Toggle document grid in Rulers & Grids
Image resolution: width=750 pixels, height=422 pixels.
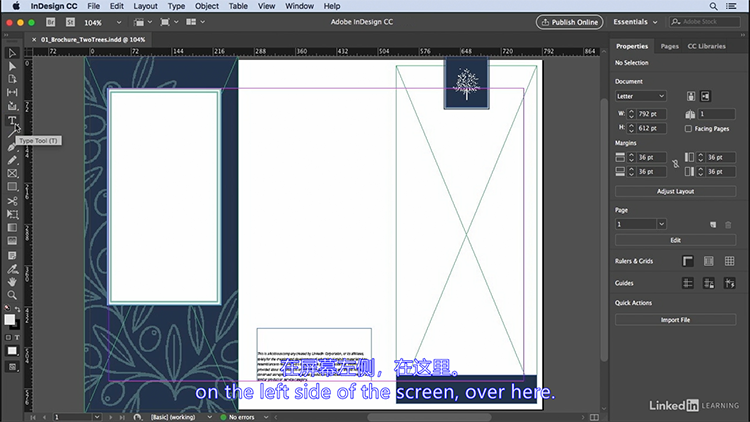(729, 261)
